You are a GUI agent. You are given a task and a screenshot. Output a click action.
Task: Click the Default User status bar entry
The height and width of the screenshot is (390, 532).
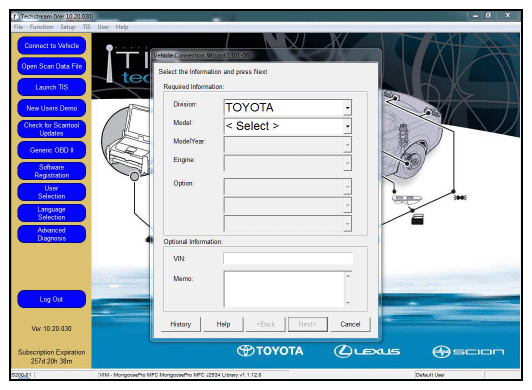pyautogui.click(x=430, y=375)
